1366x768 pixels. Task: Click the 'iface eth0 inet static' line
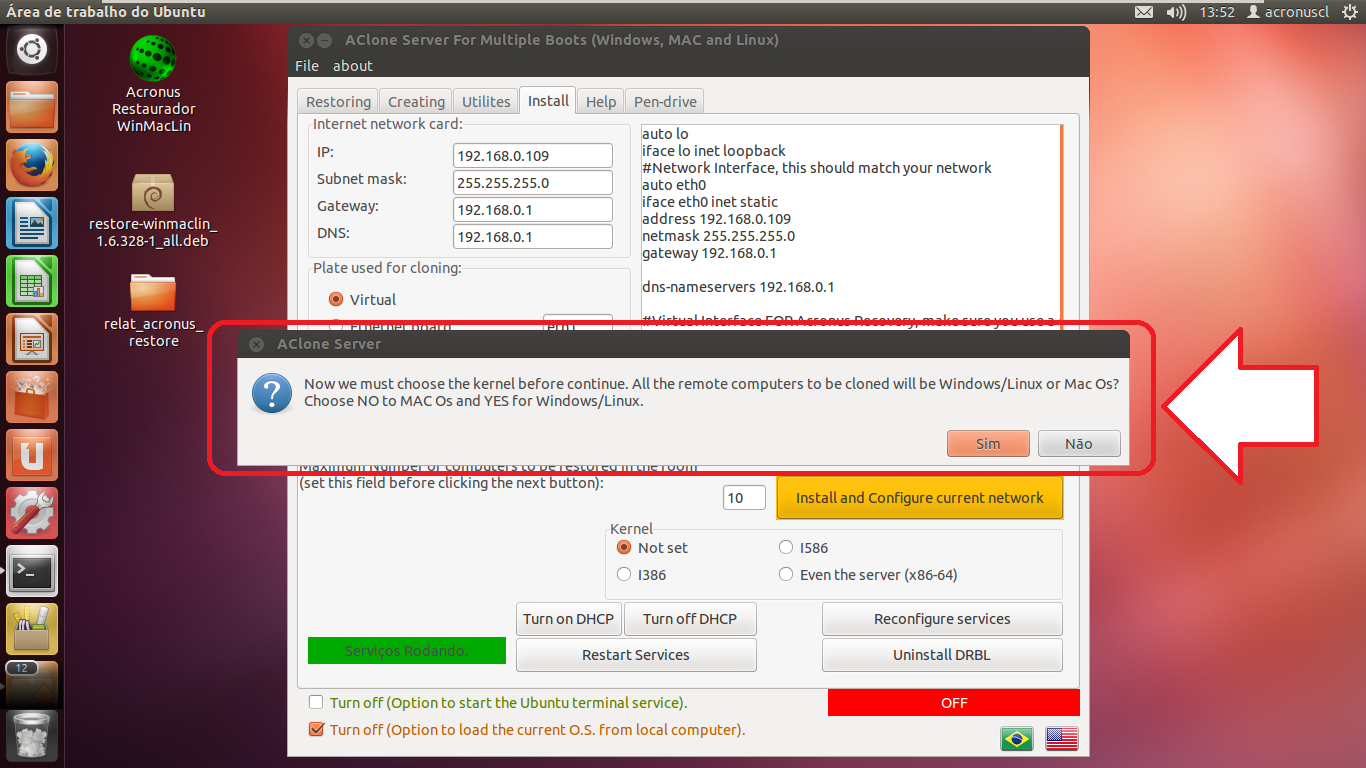[710, 202]
